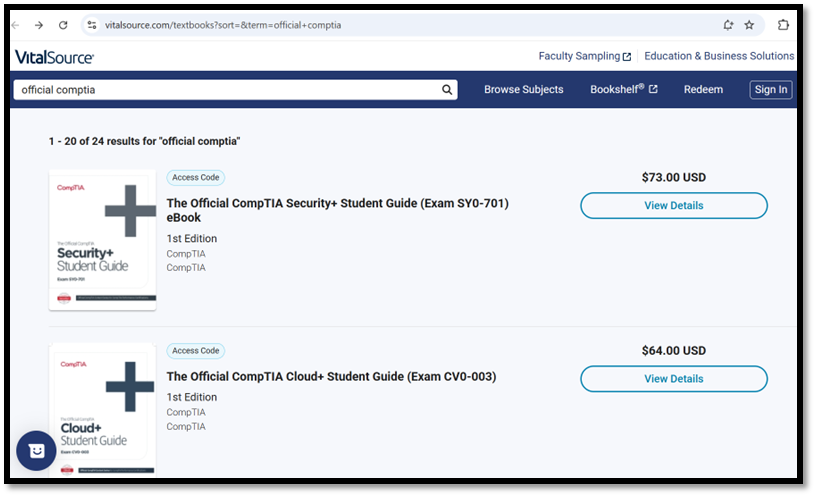Screen dimensions: 816x497
Task: Click the Access Code badge on Security+ result
Action: click(x=196, y=177)
